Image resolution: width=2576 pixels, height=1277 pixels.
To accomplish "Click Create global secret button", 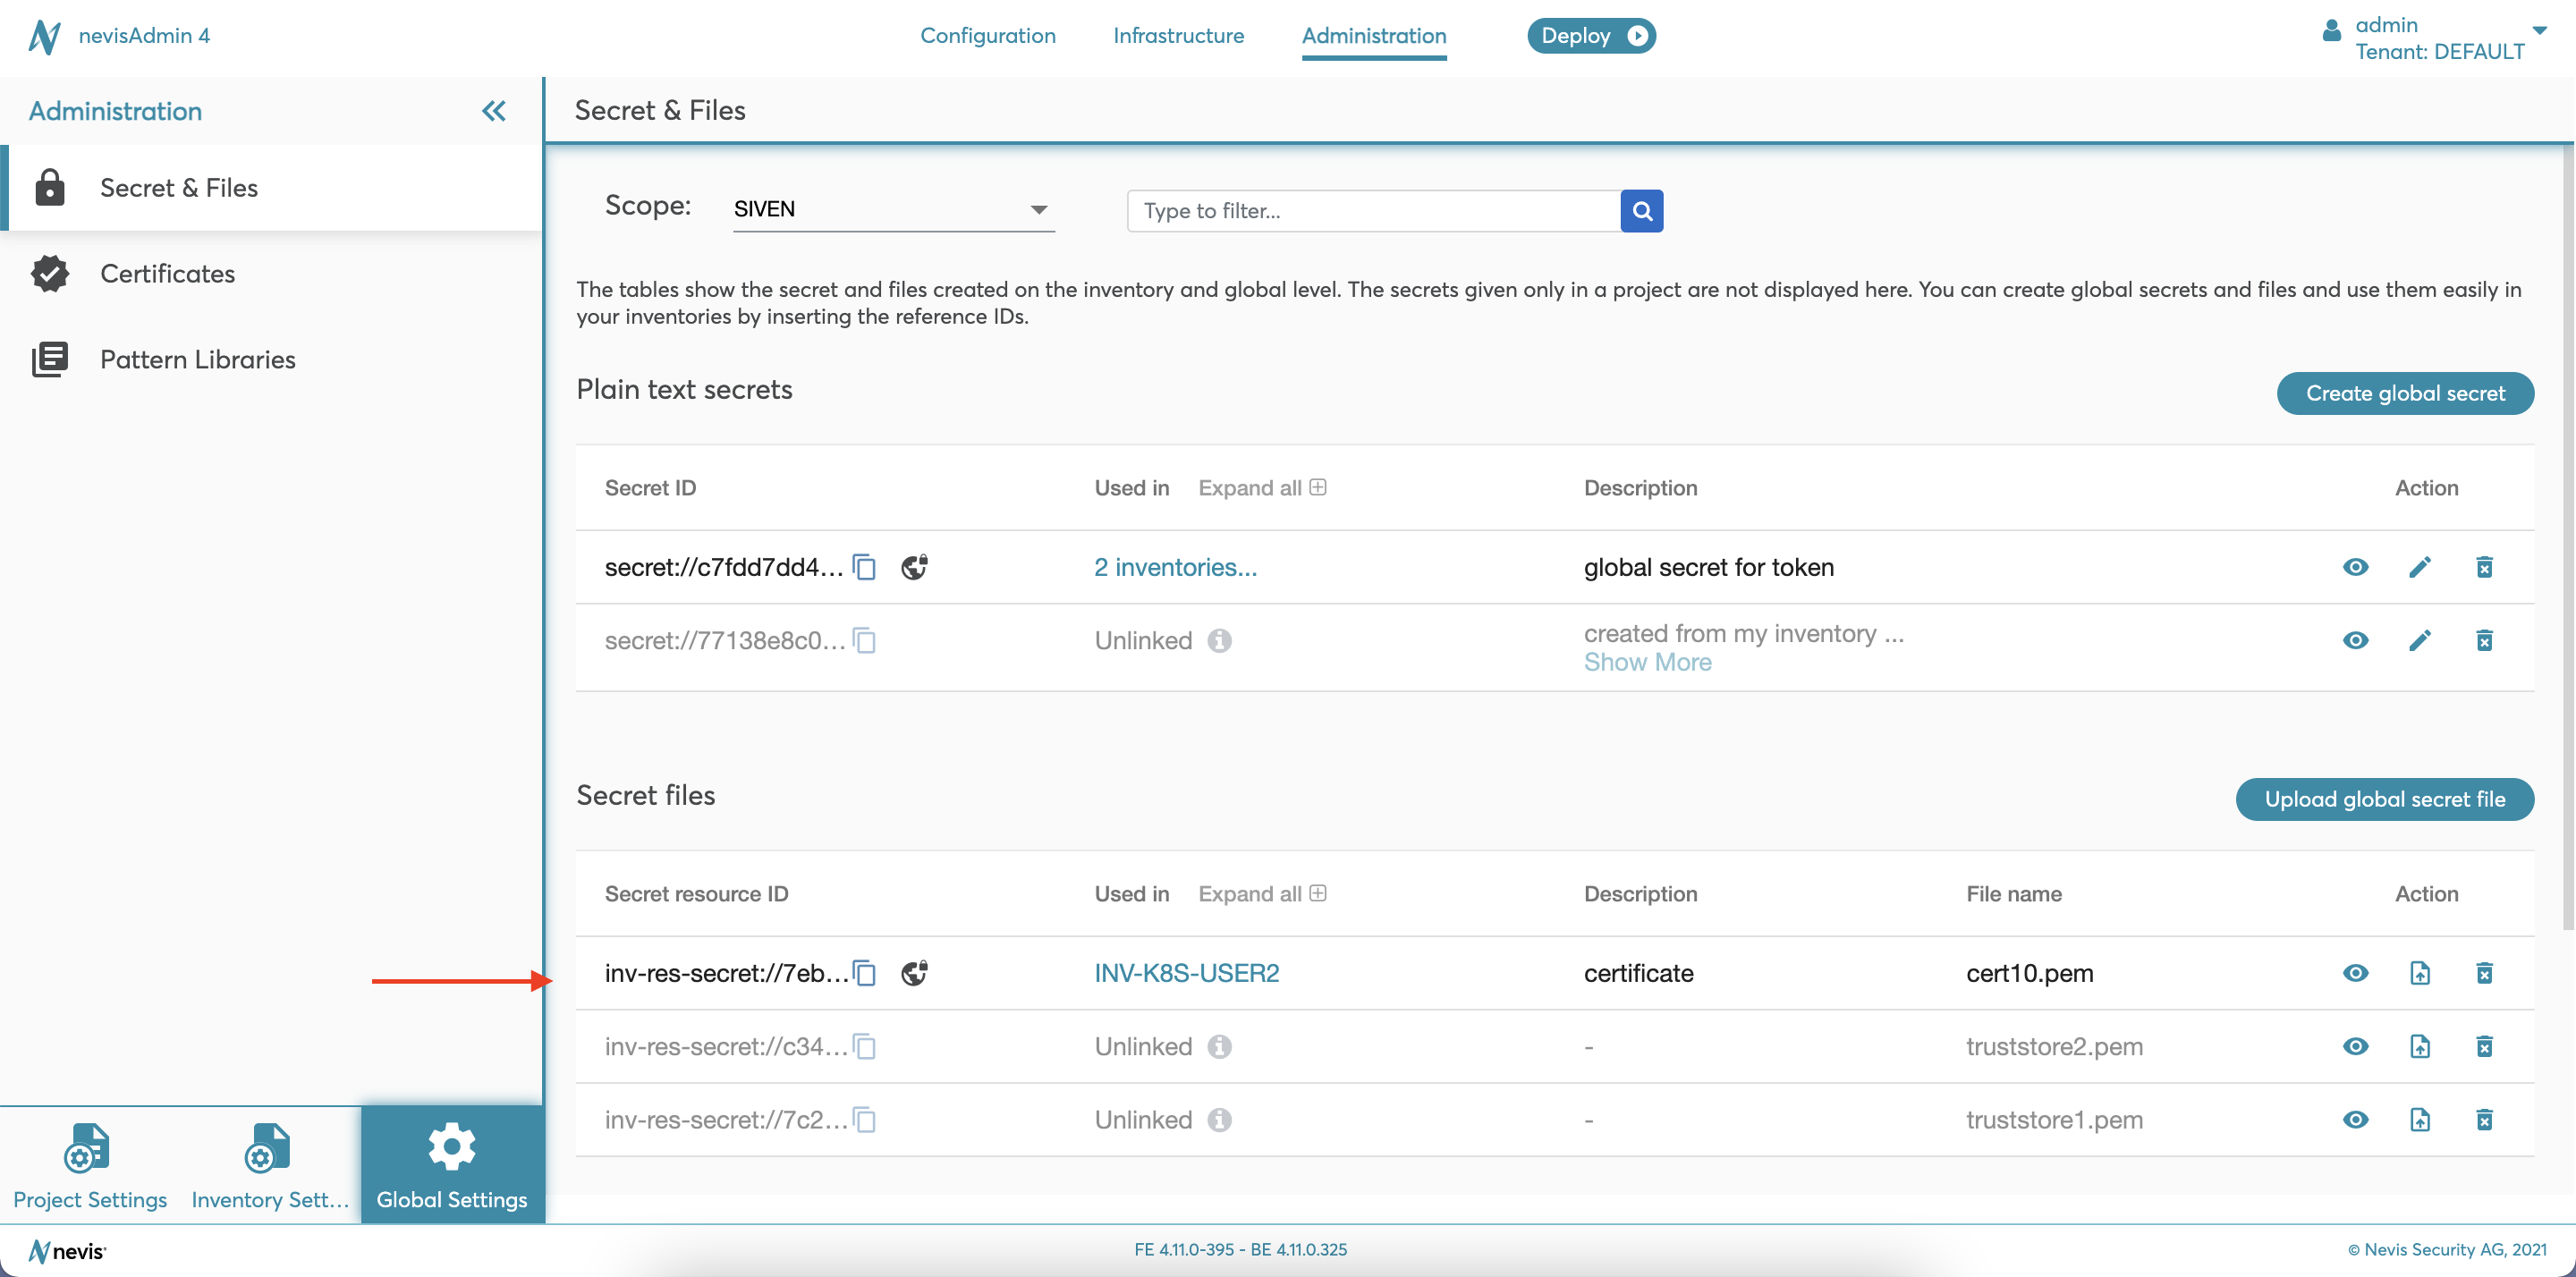I will pyautogui.click(x=2405, y=393).
